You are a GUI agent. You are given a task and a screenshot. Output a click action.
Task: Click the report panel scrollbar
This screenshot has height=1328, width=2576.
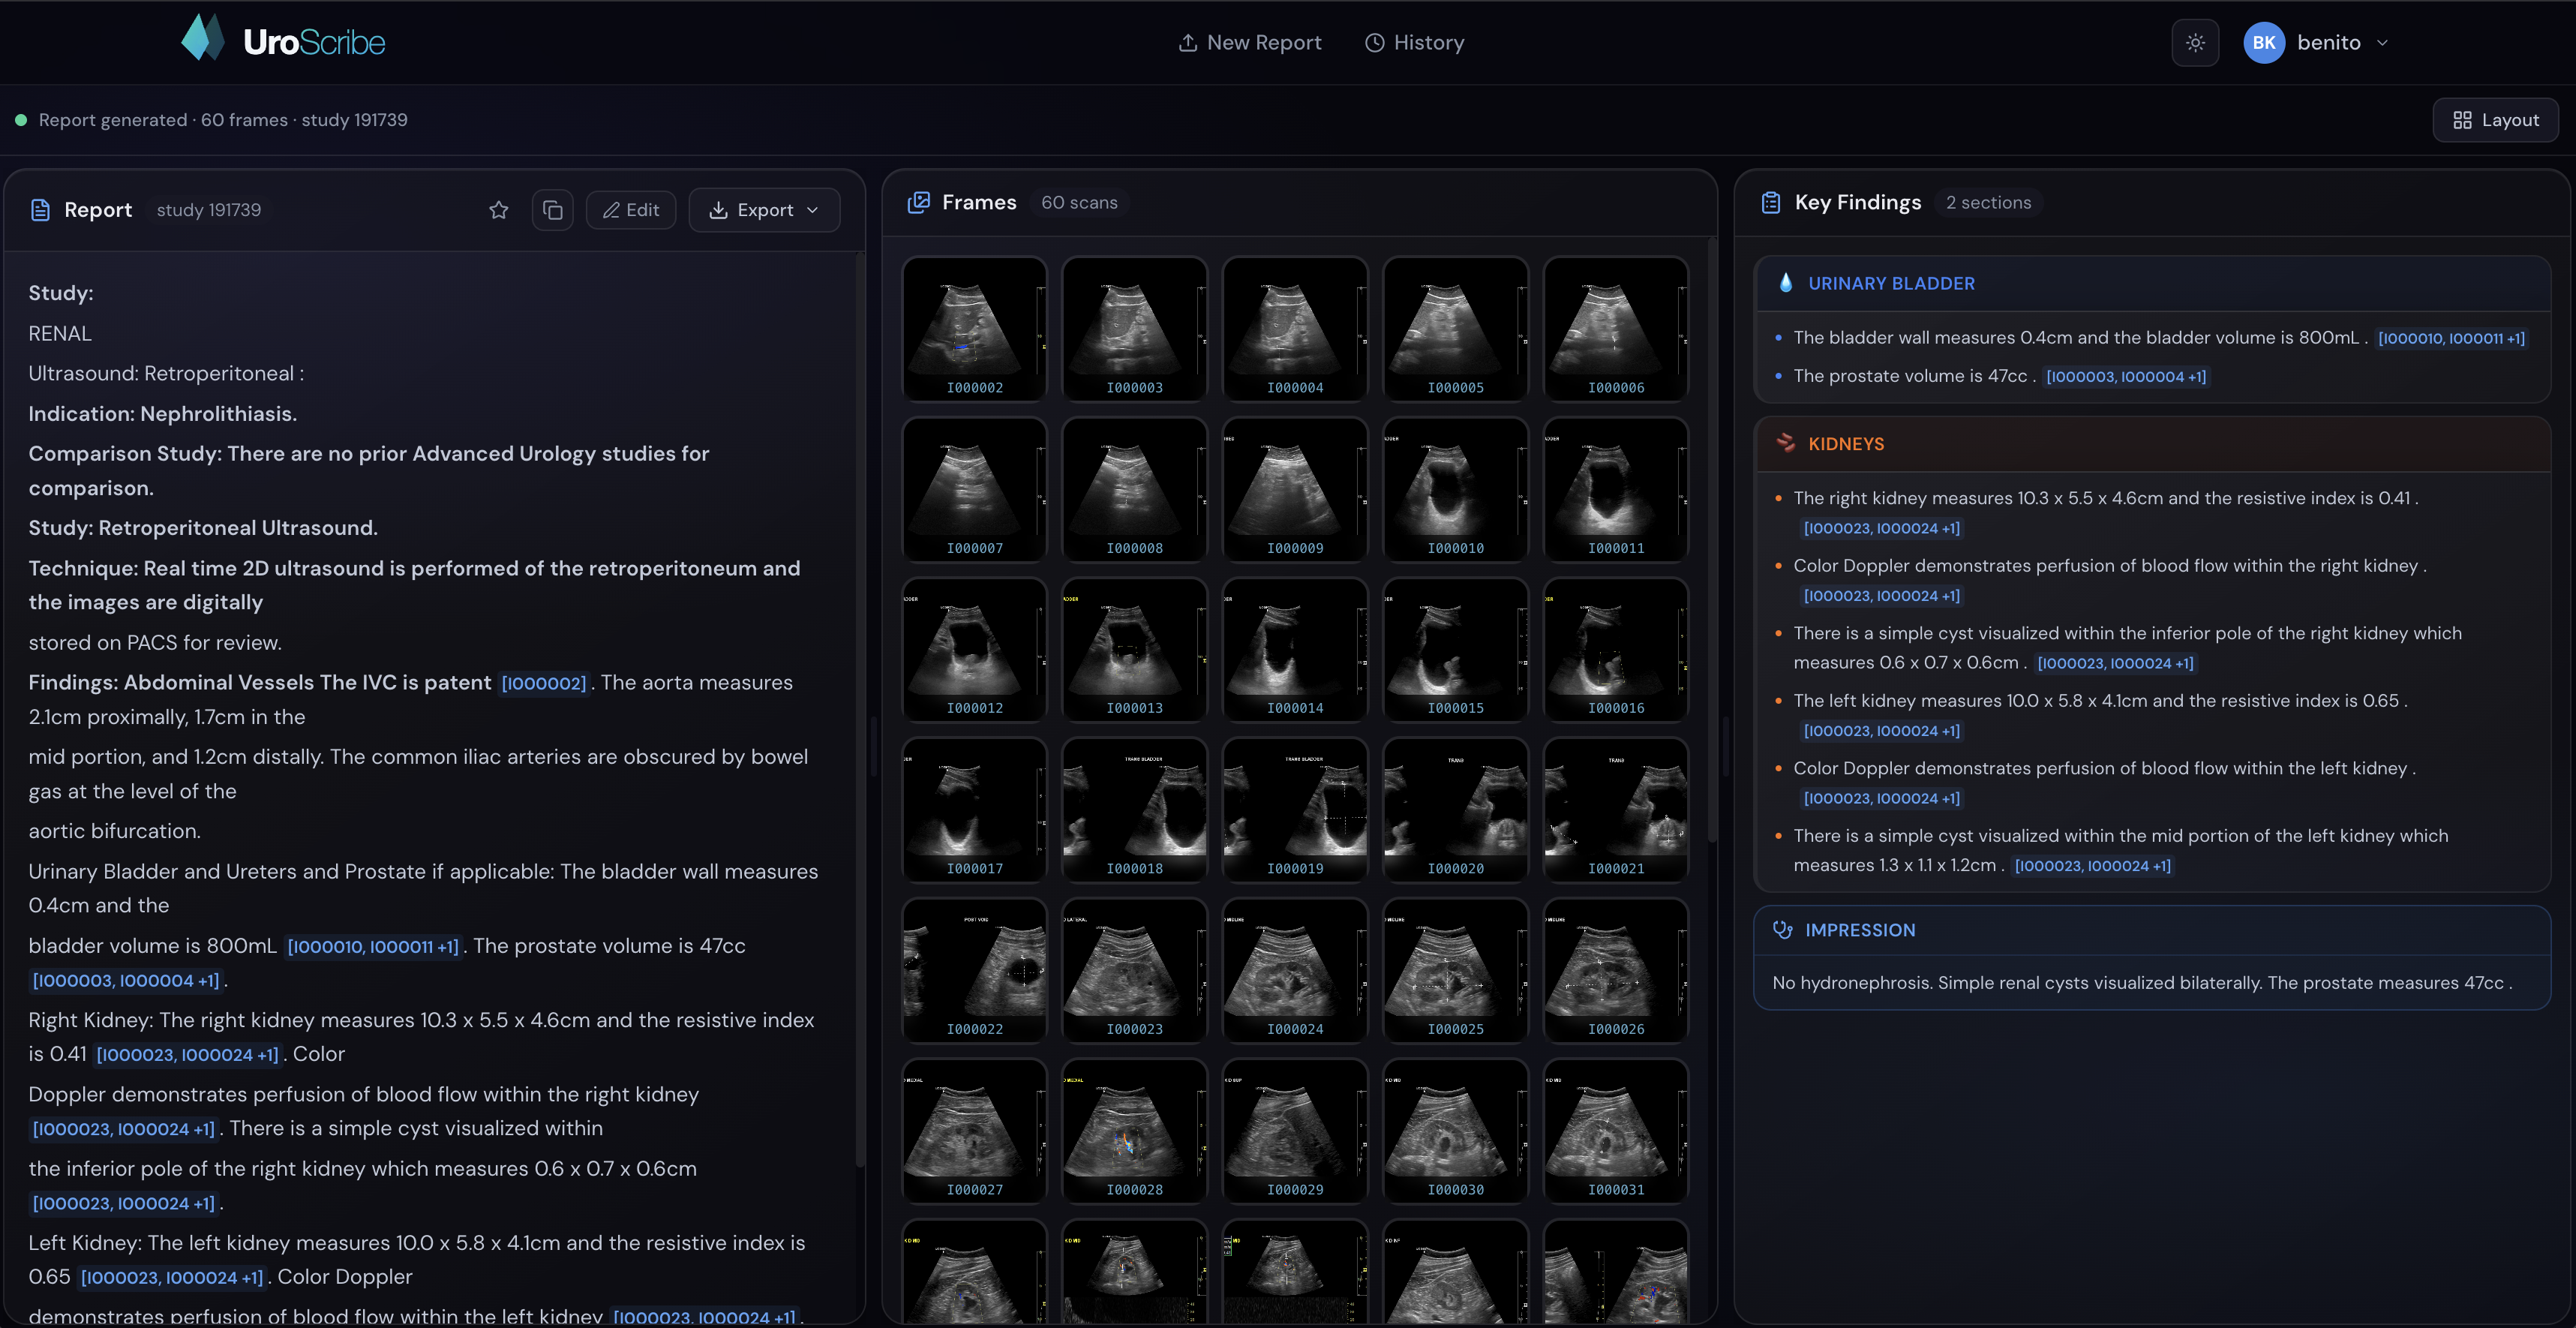pyautogui.click(x=859, y=700)
